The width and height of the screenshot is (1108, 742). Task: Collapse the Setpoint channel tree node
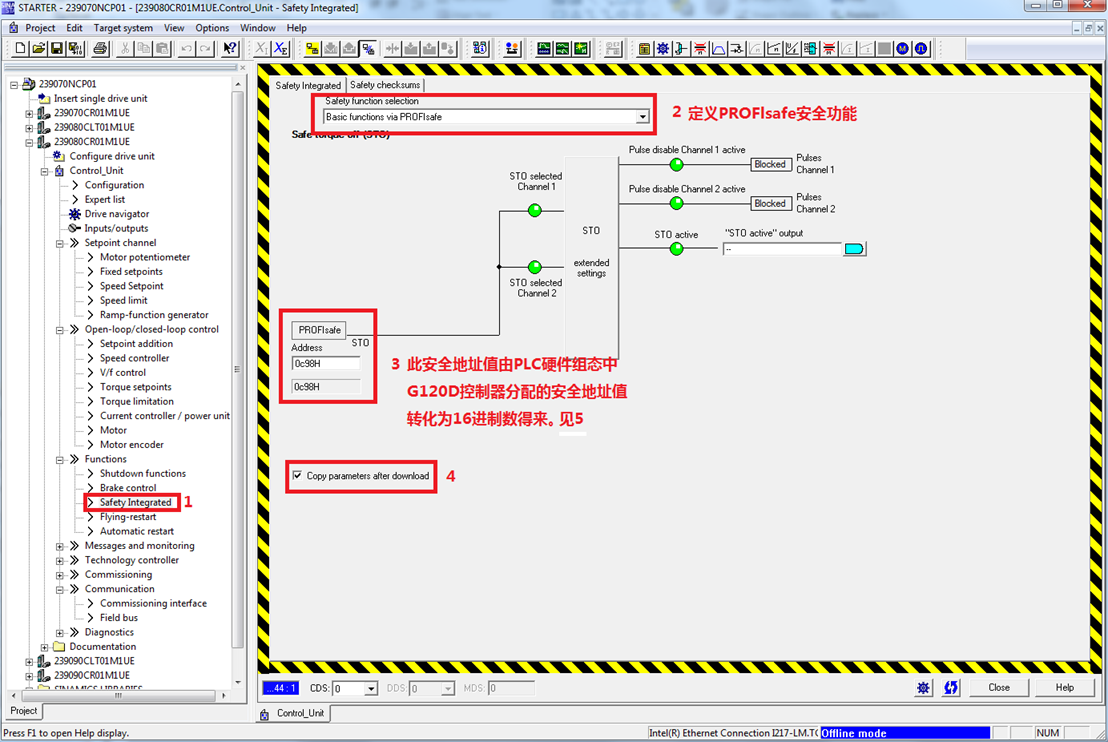60,243
